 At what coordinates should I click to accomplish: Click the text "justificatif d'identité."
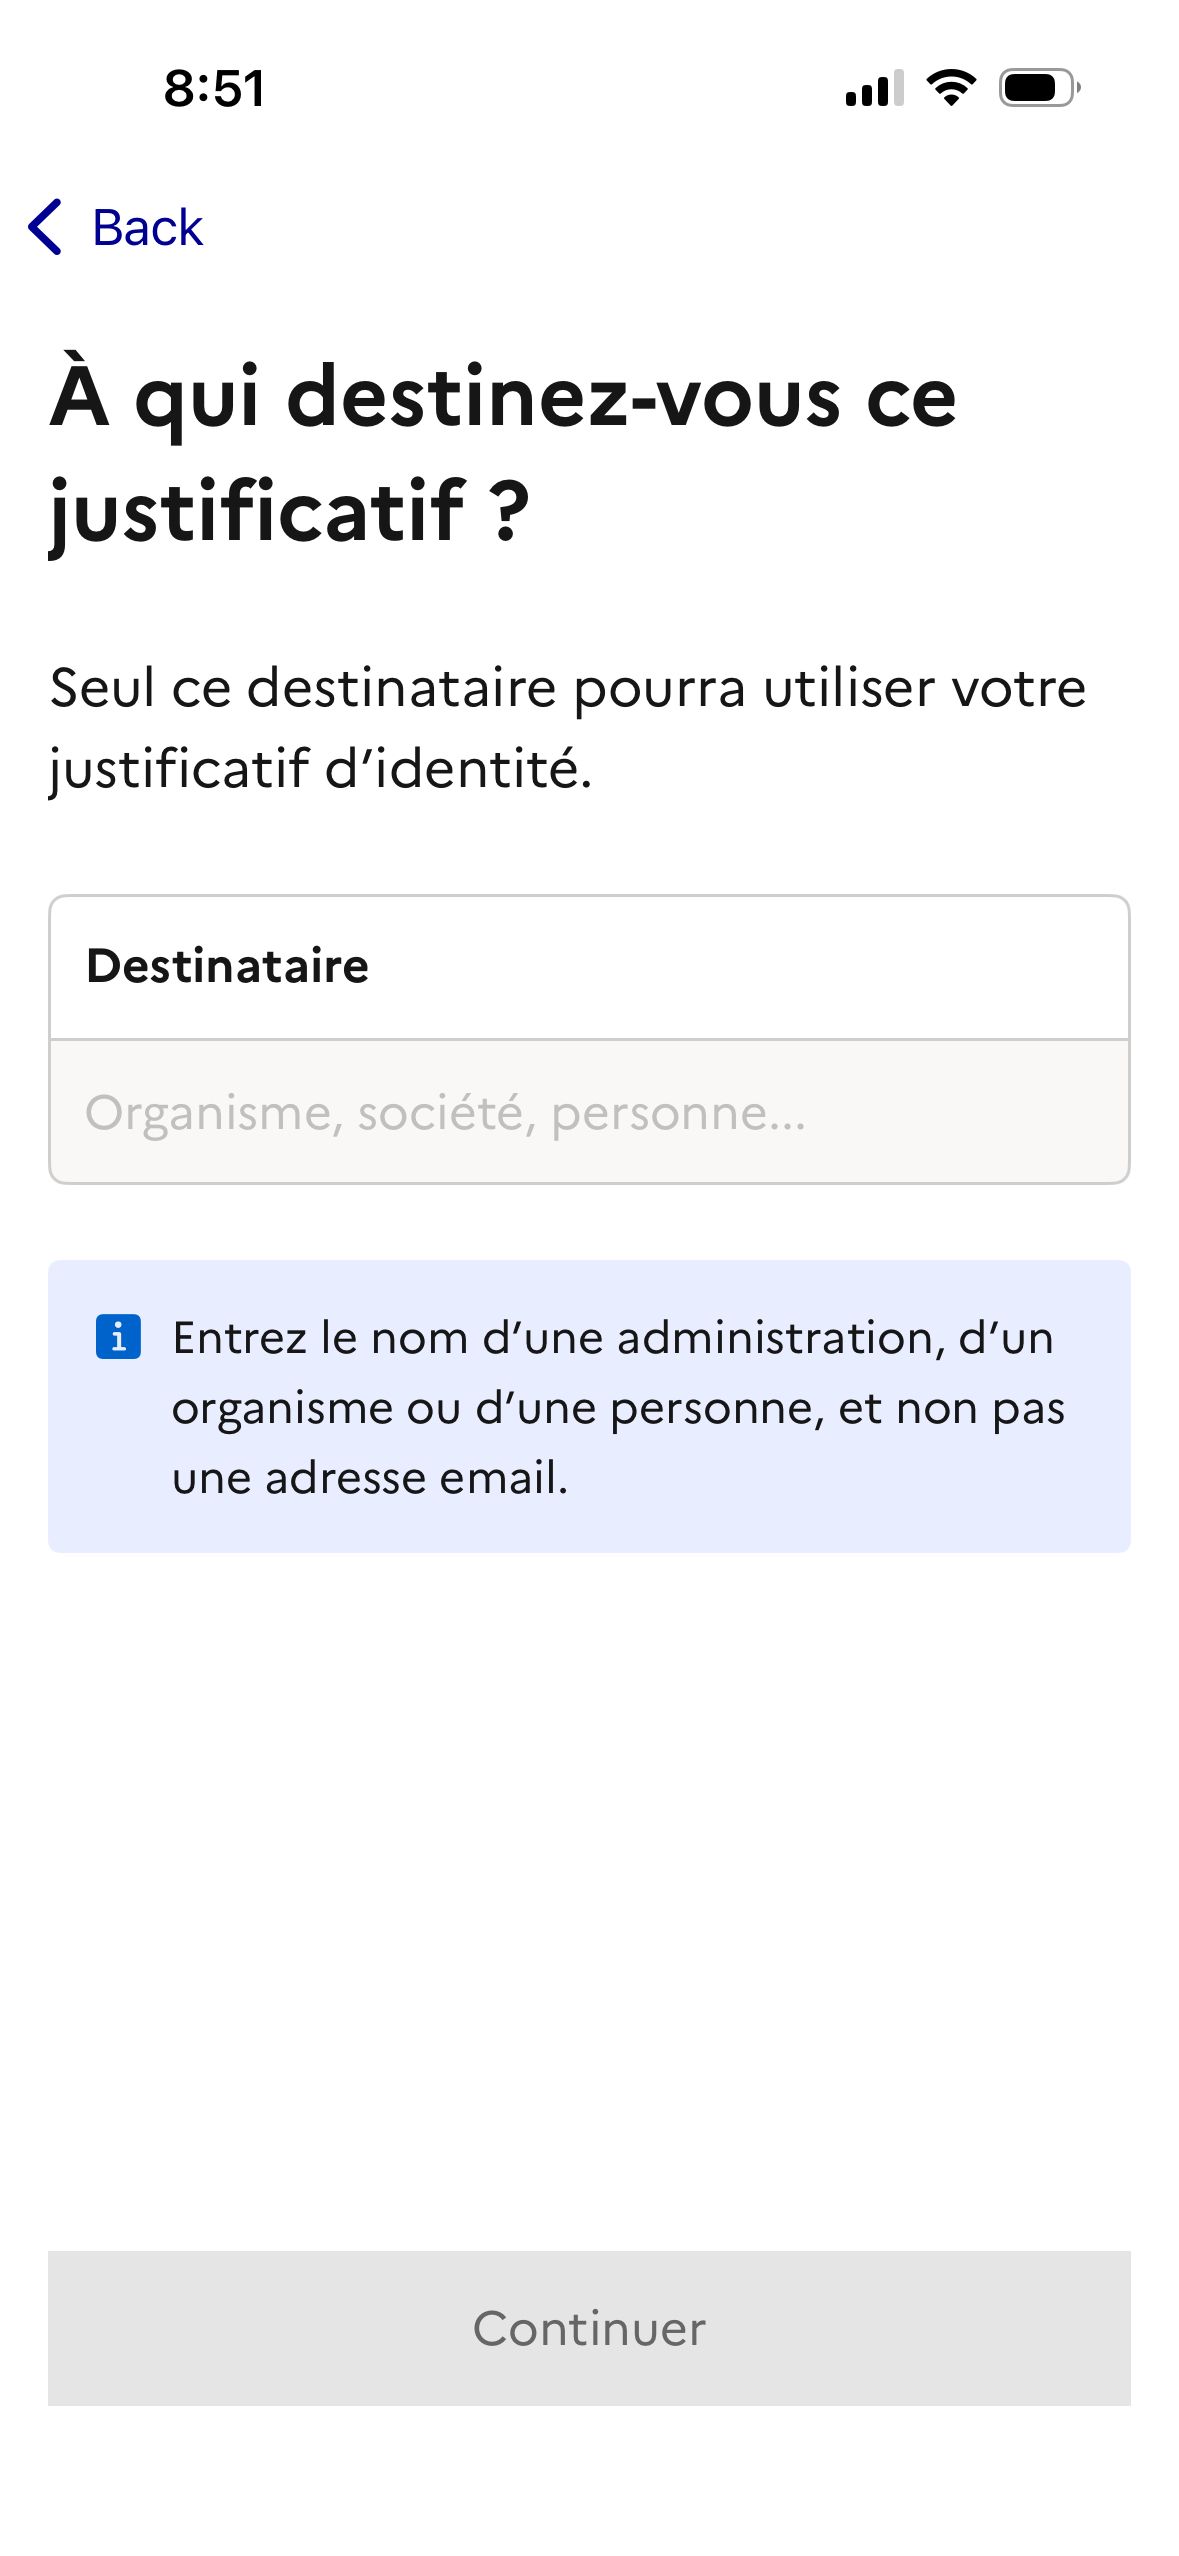pyautogui.click(x=321, y=769)
